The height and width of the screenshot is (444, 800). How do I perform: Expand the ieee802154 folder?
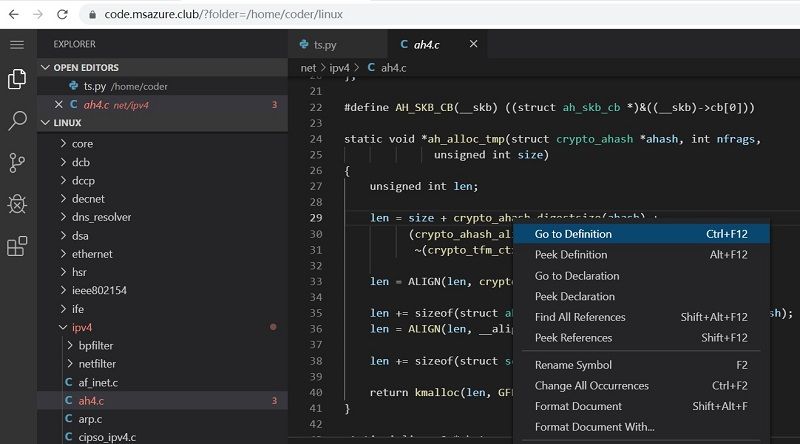[x=63, y=290]
